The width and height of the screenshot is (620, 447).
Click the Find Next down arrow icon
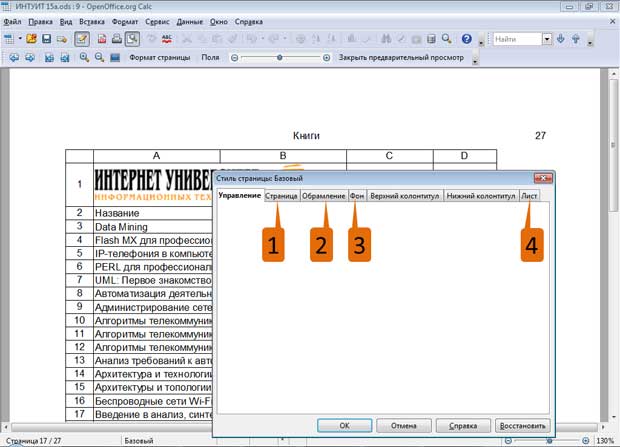pyautogui.click(x=561, y=39)
